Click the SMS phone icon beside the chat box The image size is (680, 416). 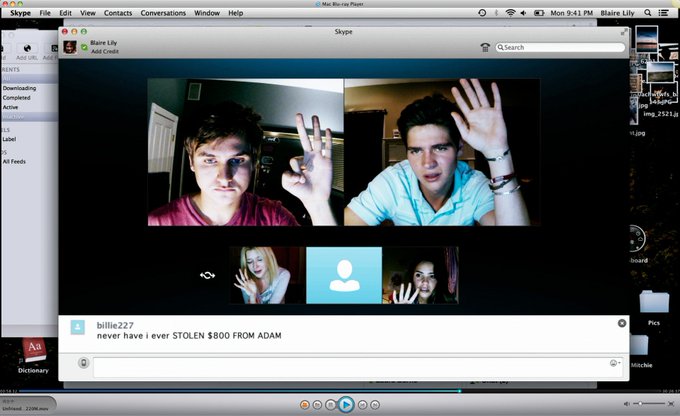[84, 363]
